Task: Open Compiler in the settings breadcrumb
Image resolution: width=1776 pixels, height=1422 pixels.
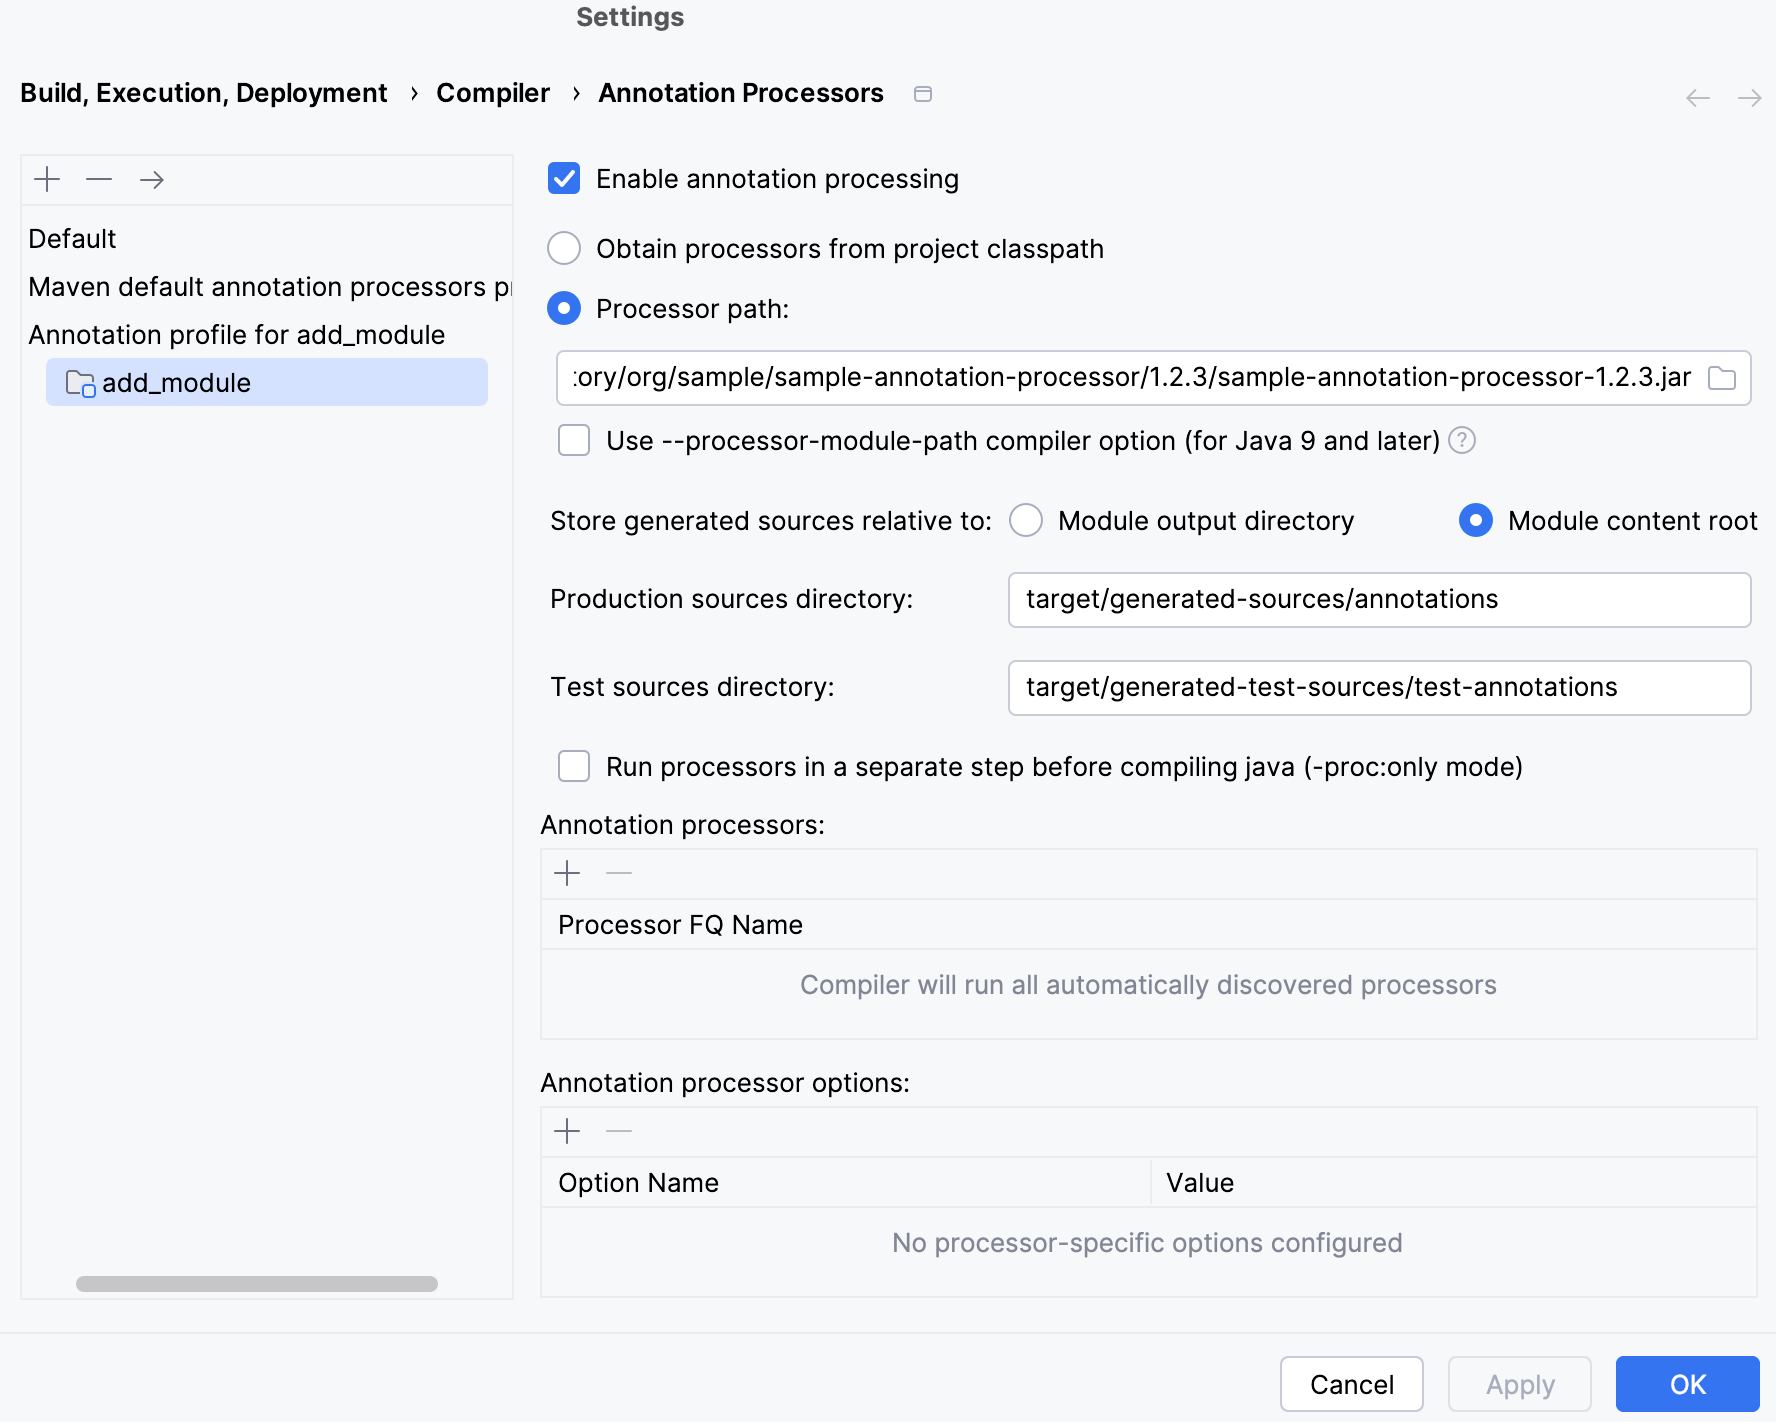Action: (493, 92)
